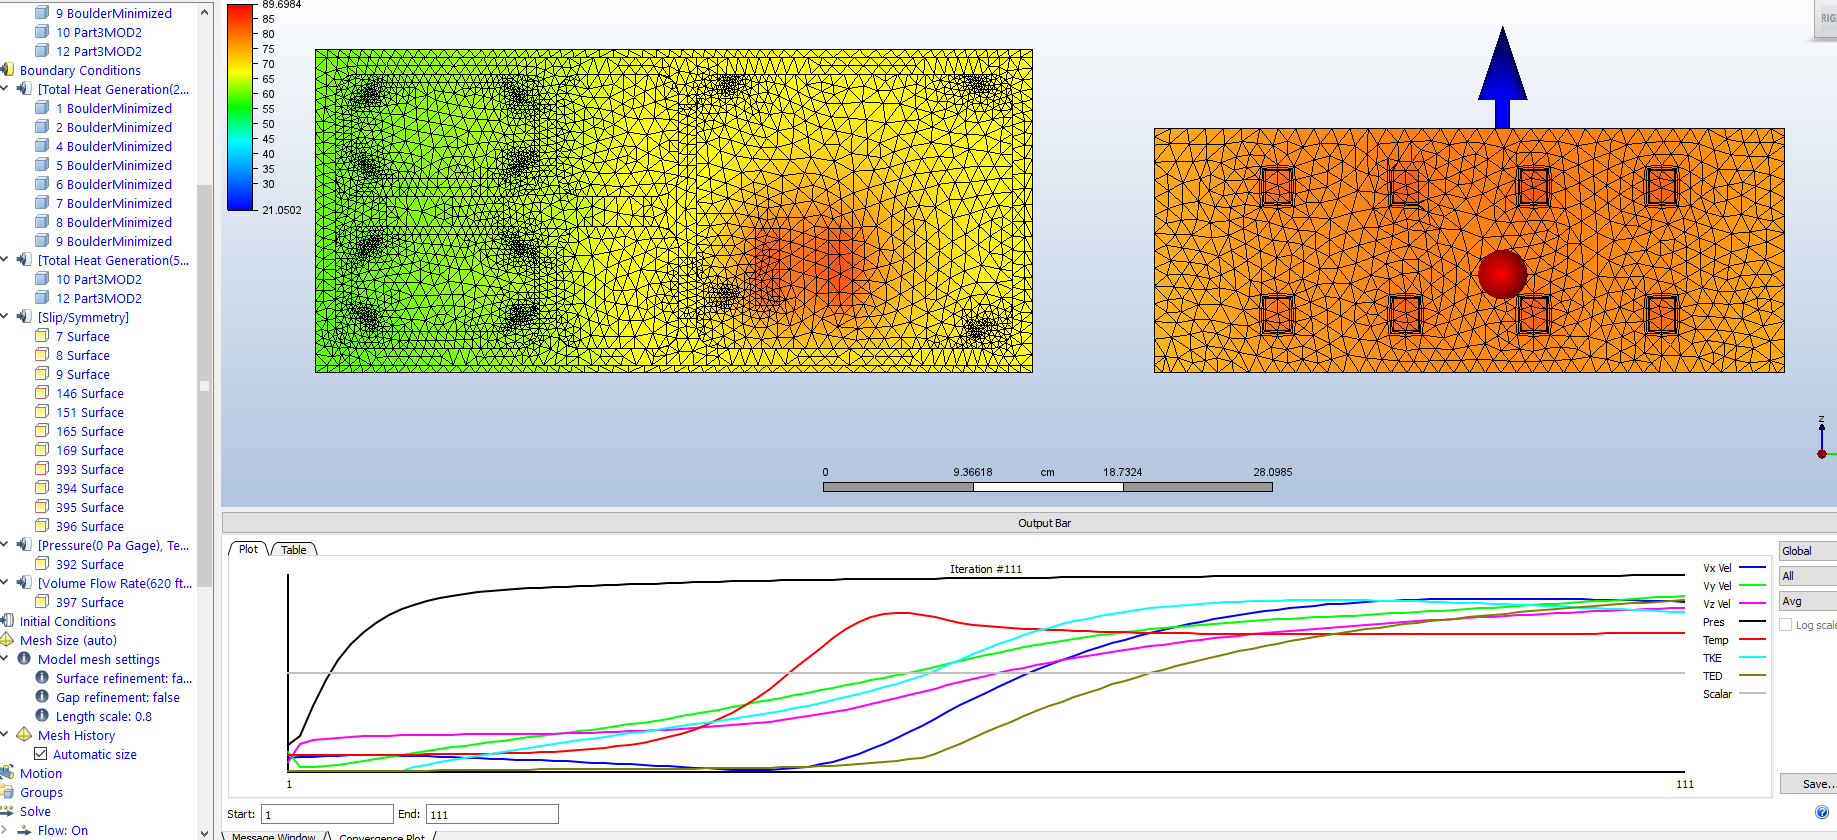
Task: Collapse the second Total Heat Generation group
Action: (5, 260)
